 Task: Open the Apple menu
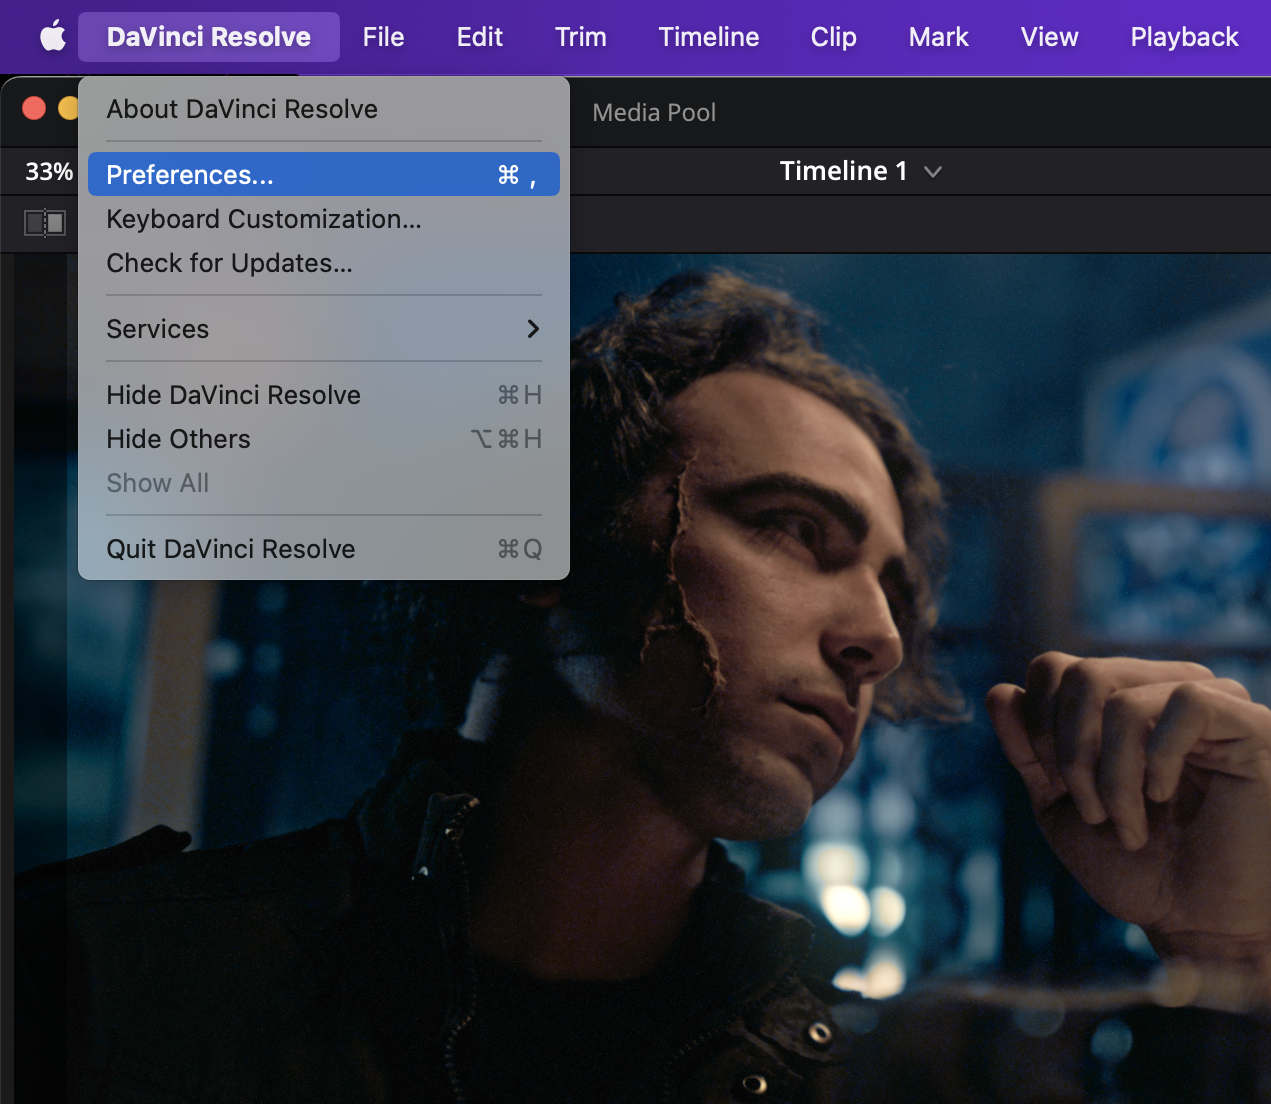[x=53, y=37]
